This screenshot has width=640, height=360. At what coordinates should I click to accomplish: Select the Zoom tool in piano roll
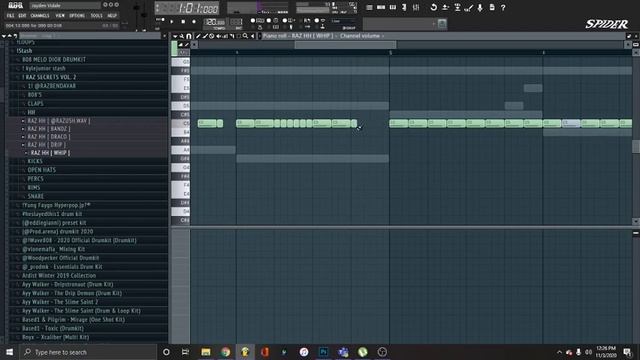tap(245, 36)
